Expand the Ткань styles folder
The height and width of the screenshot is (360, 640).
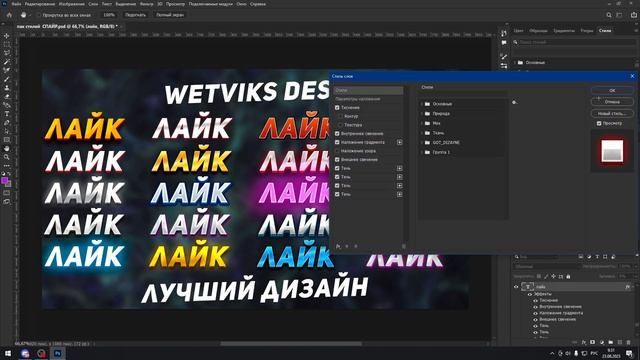[x=422, y=133]
